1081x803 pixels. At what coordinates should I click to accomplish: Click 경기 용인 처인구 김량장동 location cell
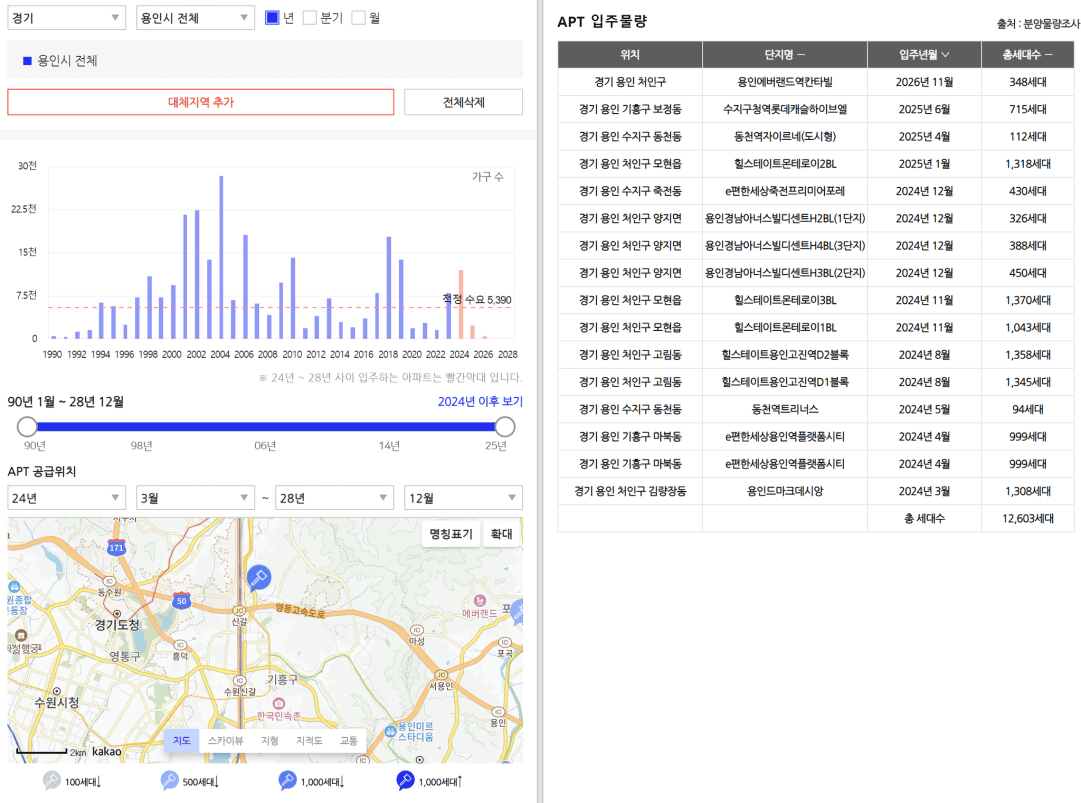click(x=629, y=491)
